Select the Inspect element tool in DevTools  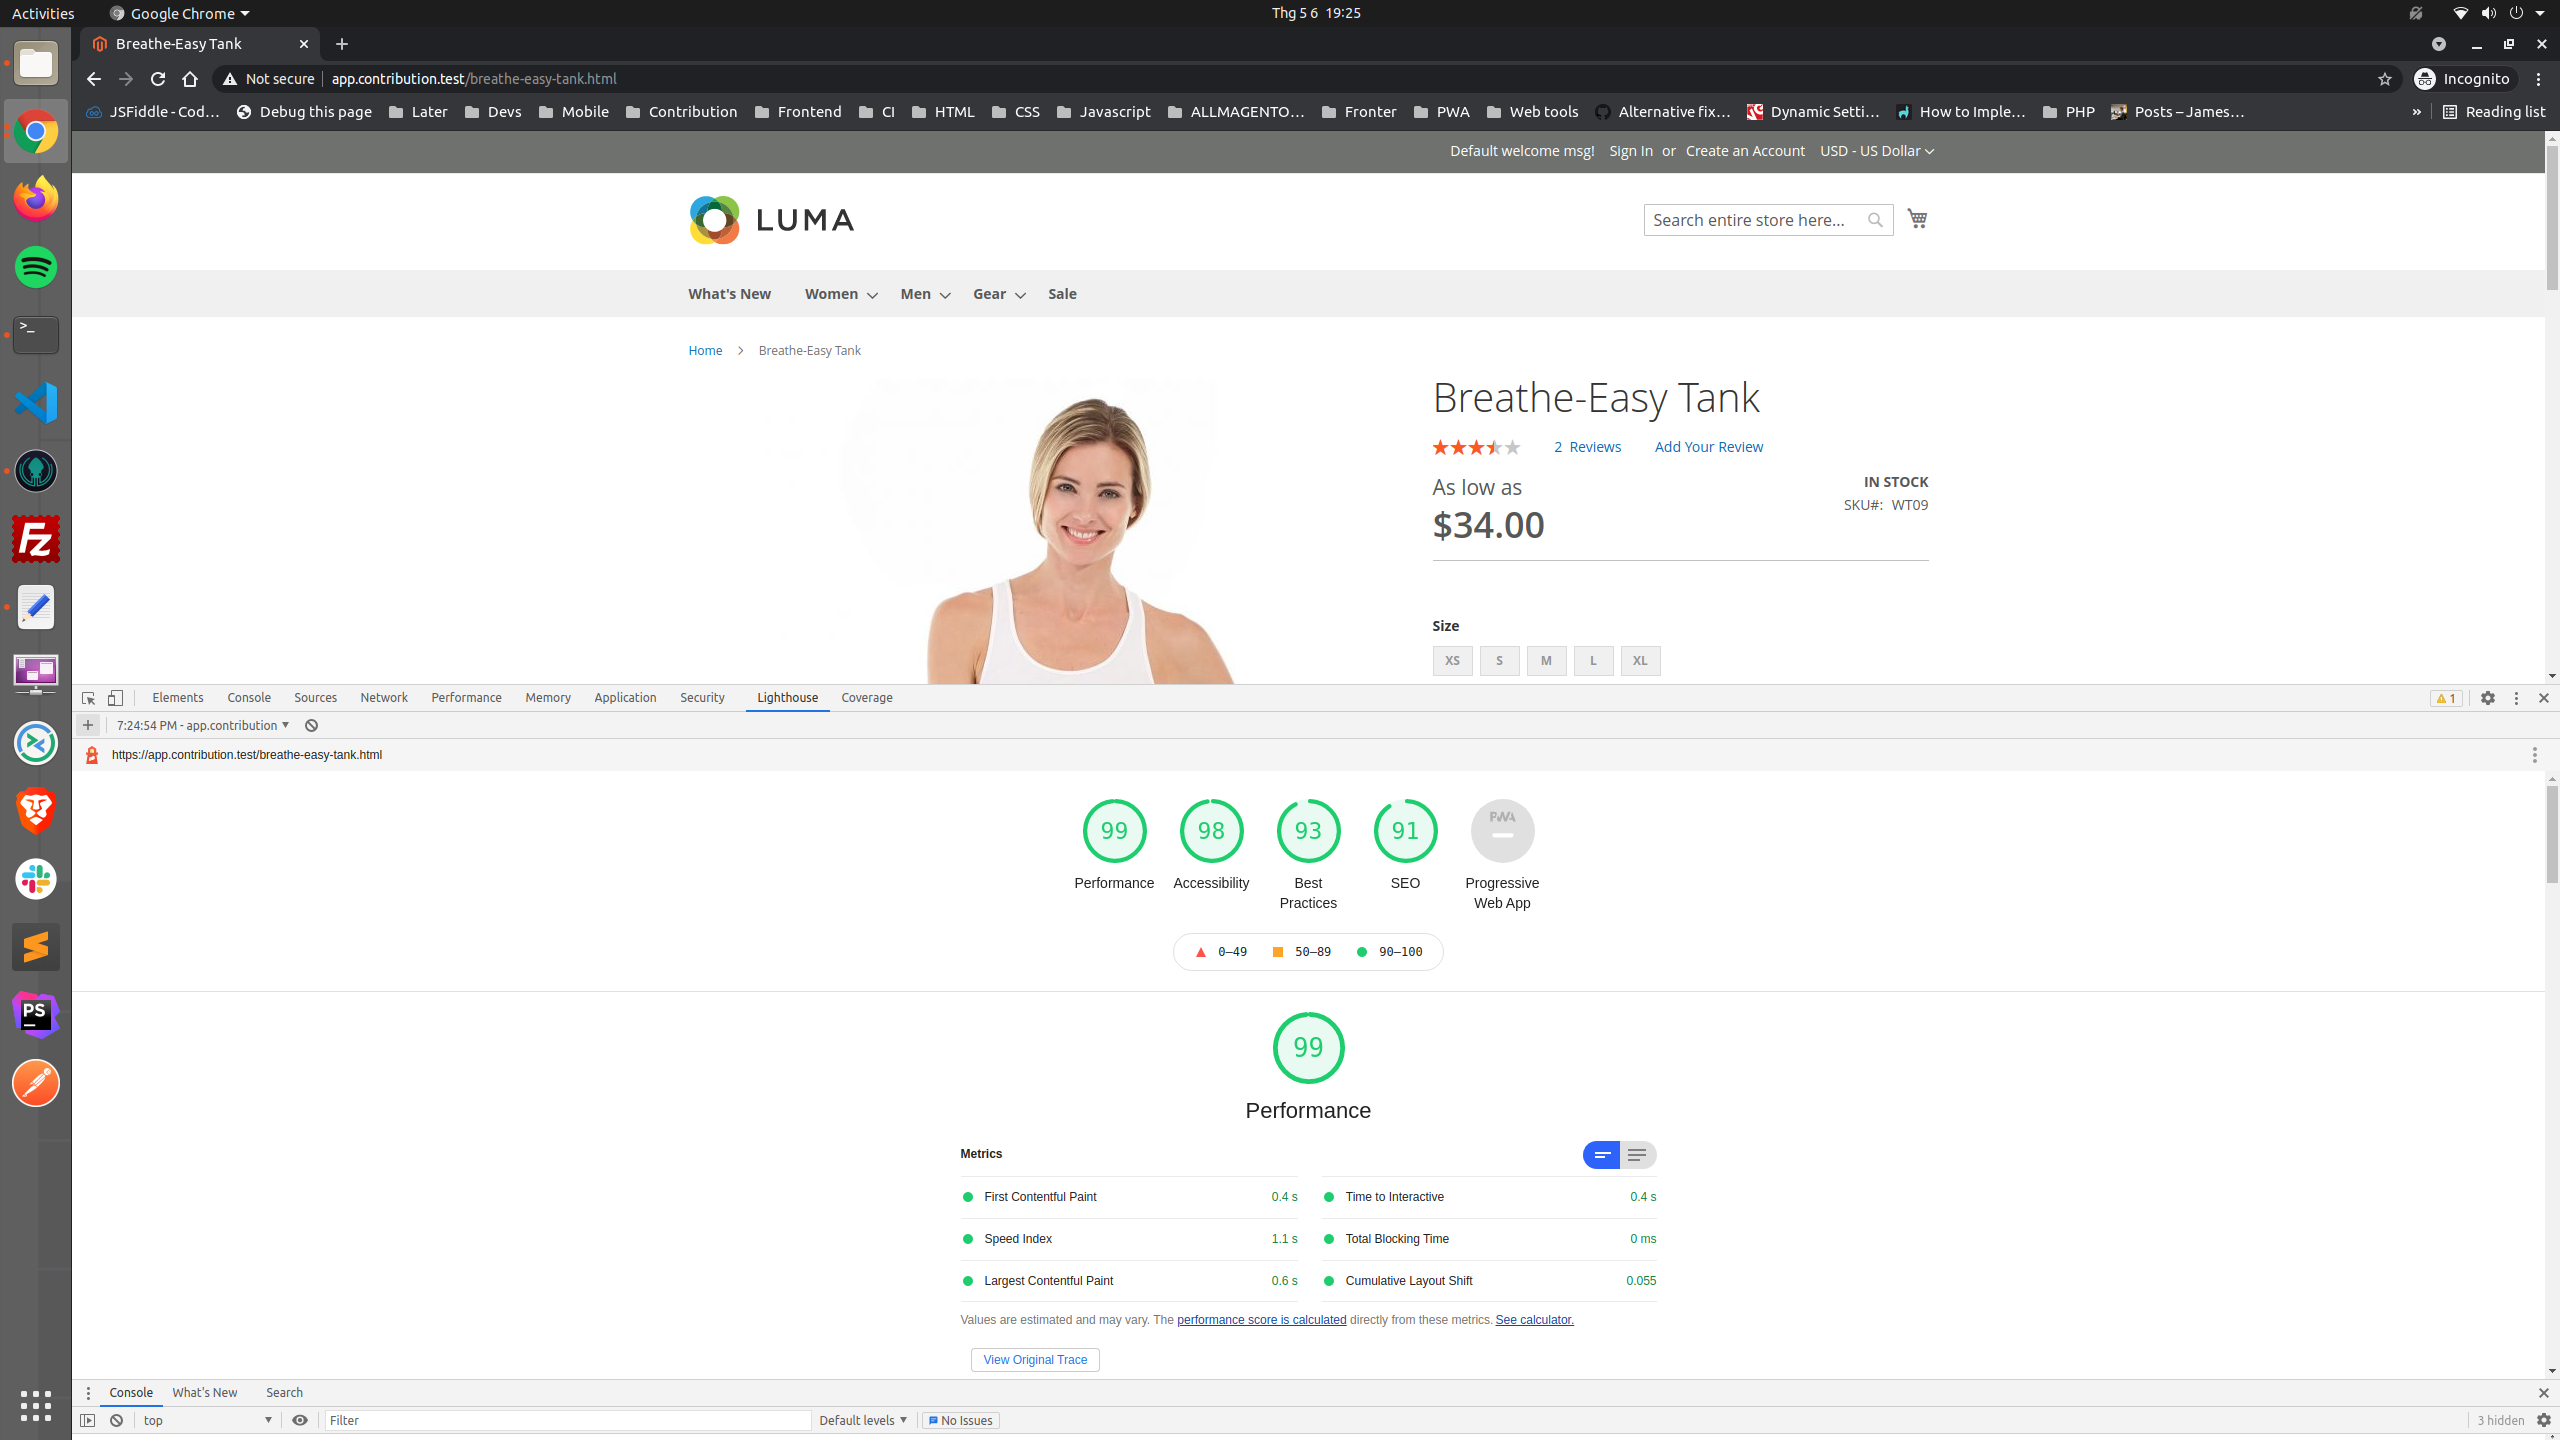[88, 697]
